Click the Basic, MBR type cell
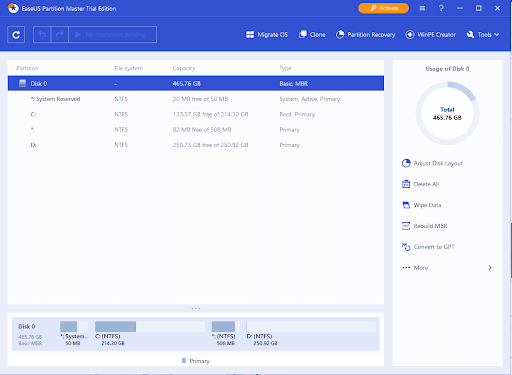Viewport: 512px width, 375px height. click(x=294, y=84)
